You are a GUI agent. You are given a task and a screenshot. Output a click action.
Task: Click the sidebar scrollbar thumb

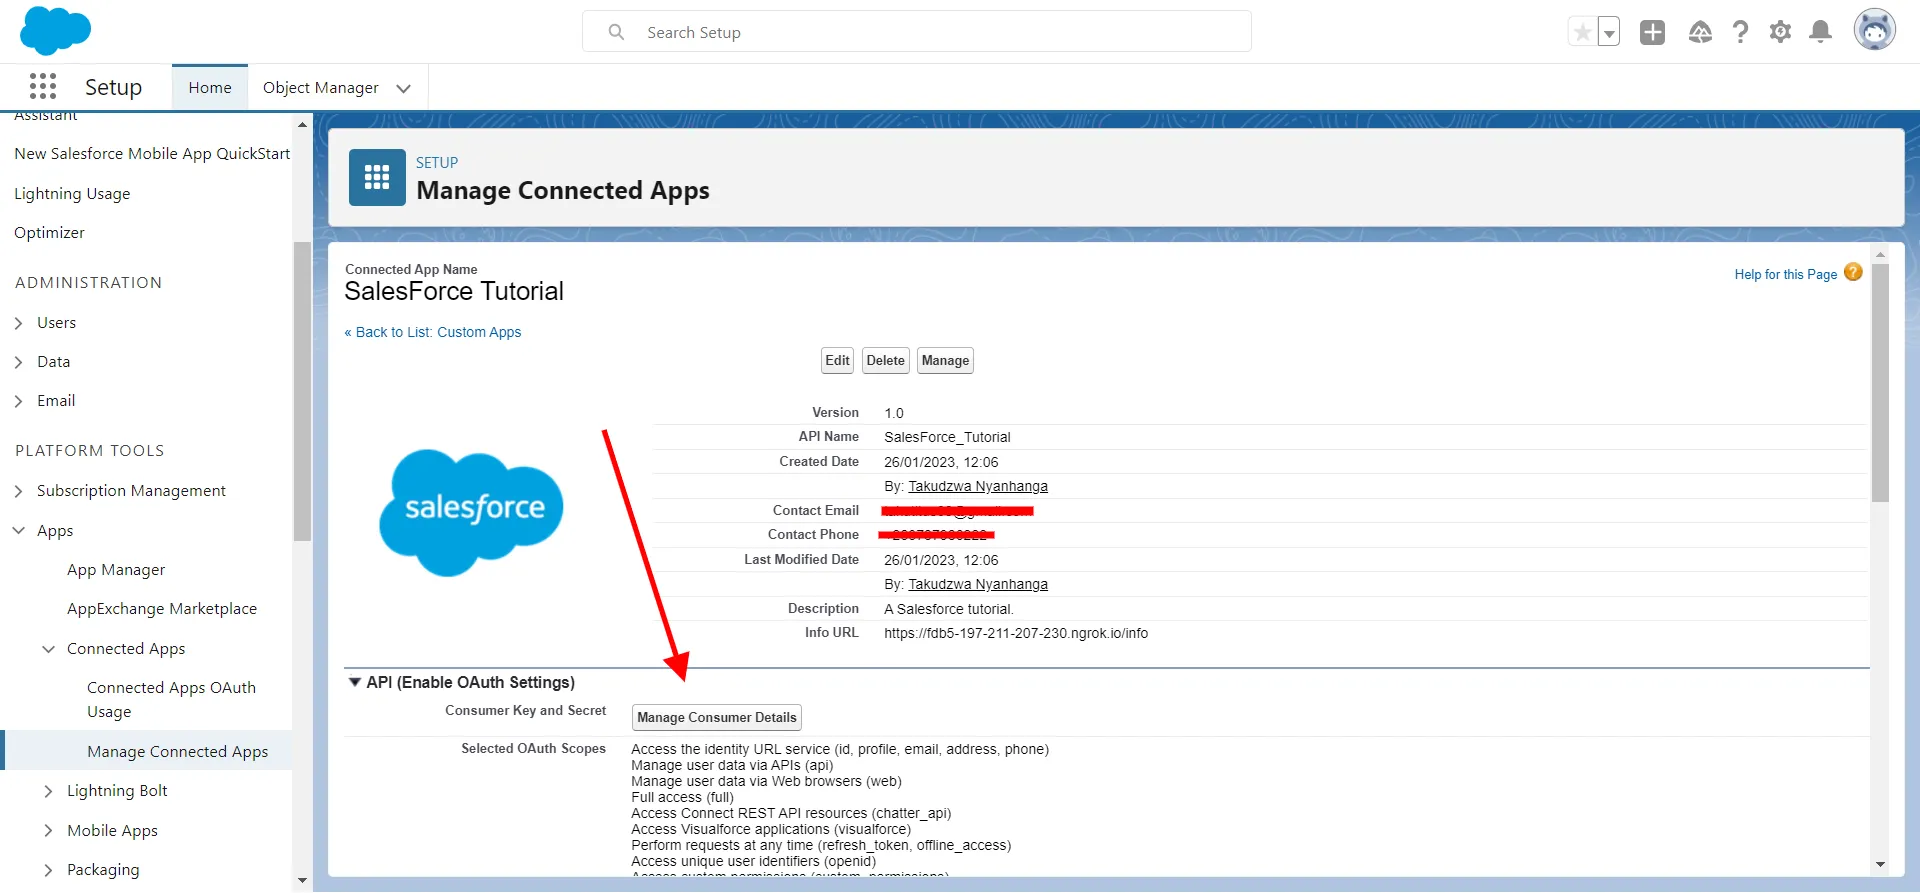tap(302, 391)
